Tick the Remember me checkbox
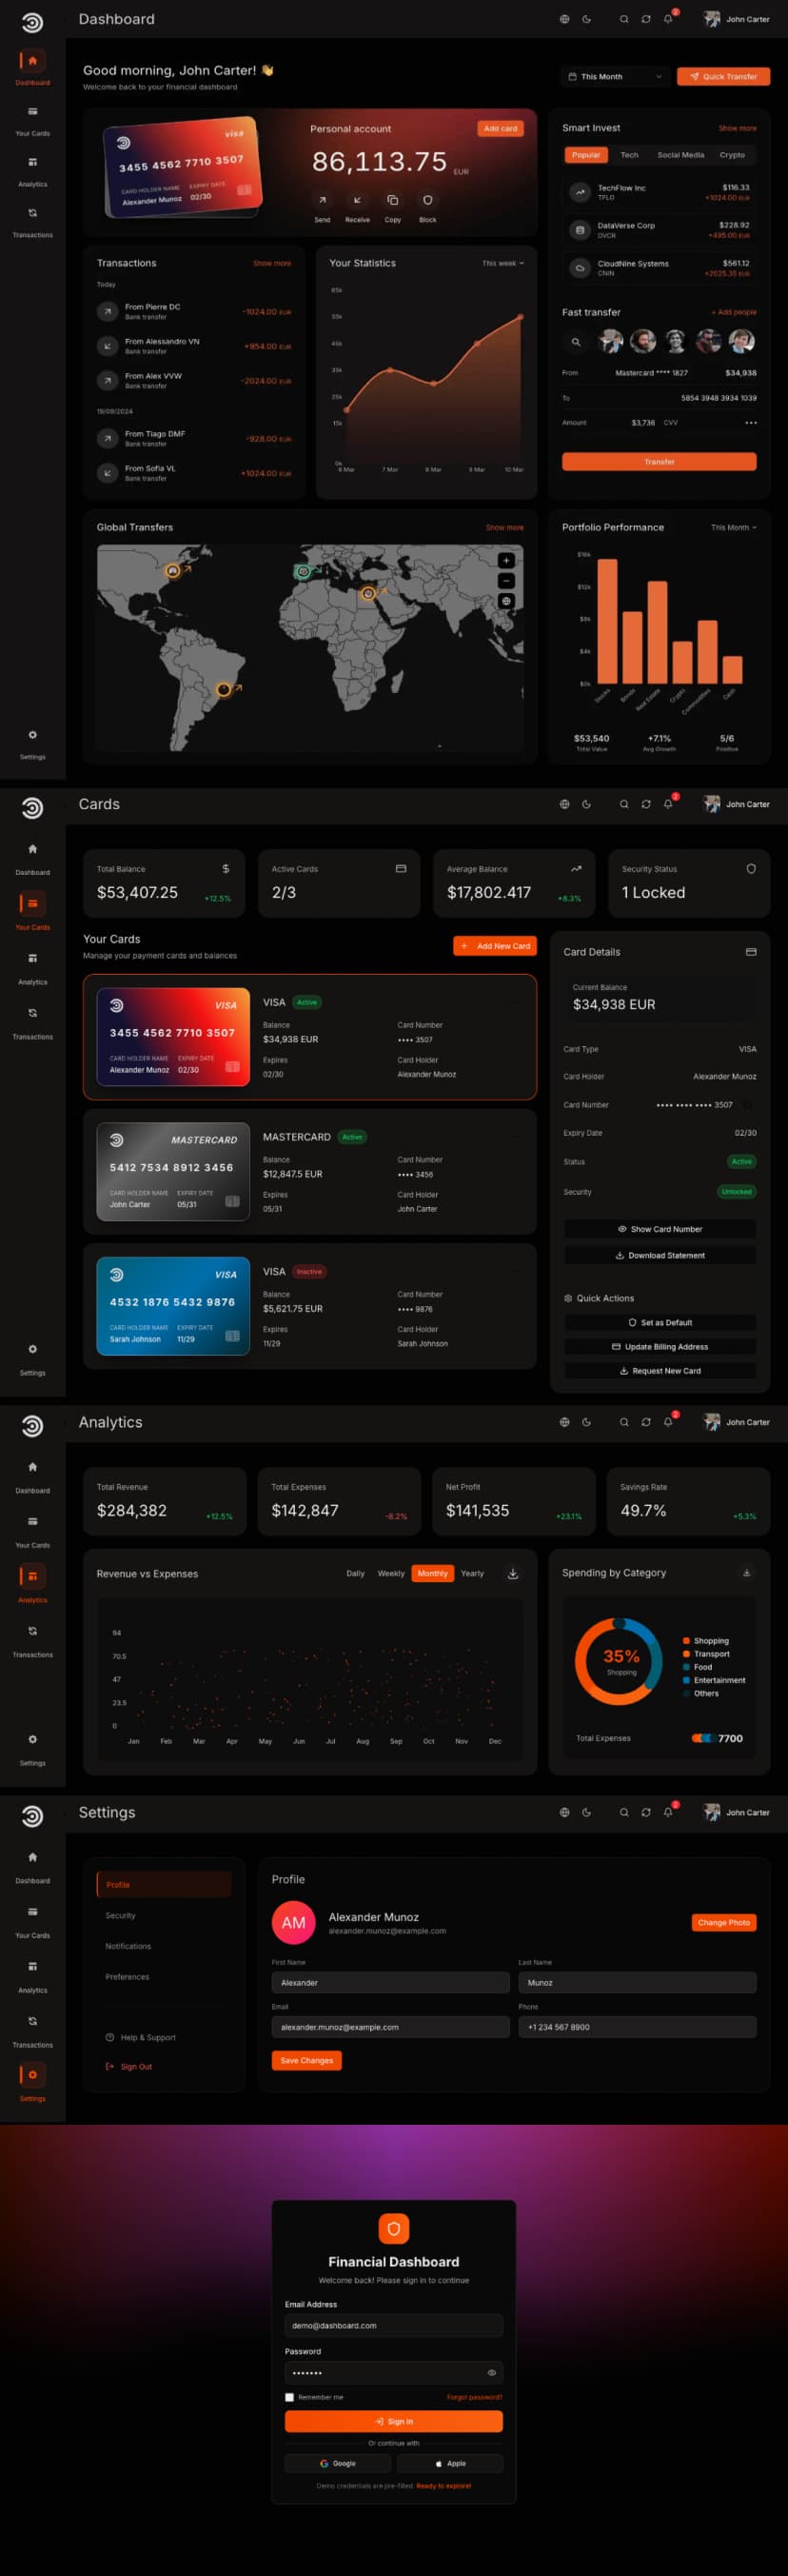Screen dimensions: 788x2576 point(290,2397)
